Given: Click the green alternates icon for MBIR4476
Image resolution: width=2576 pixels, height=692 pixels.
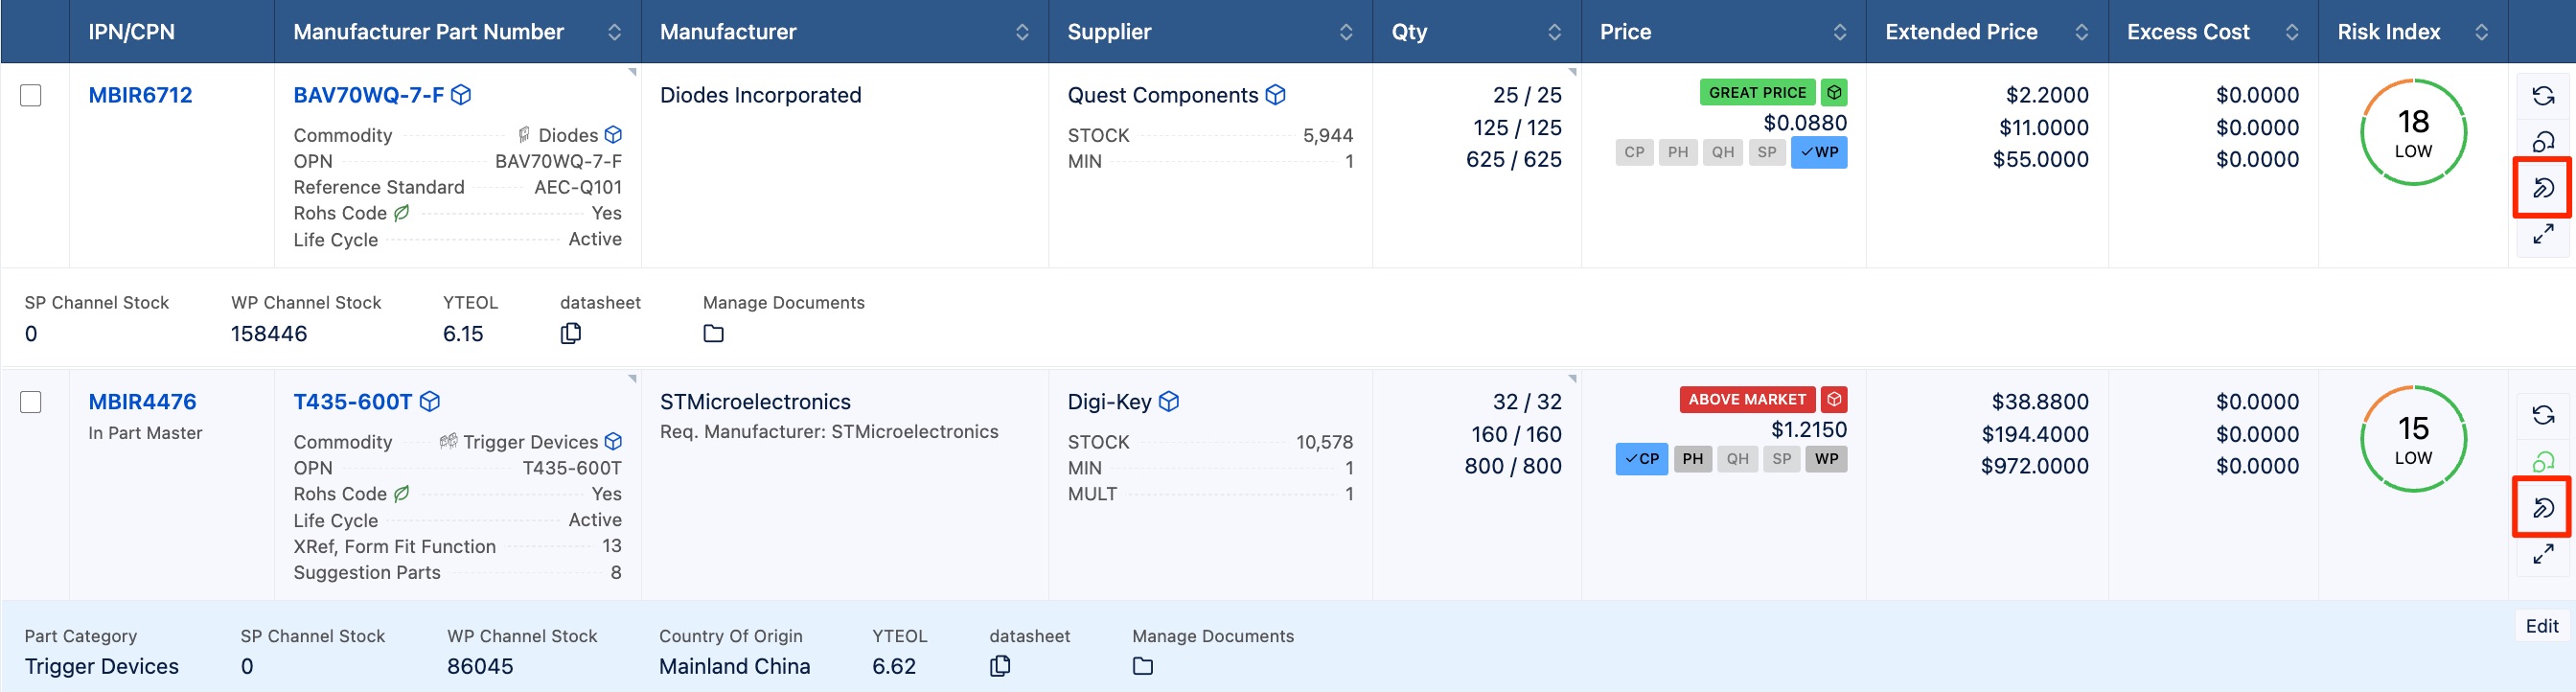Looking at the screenshot, I should [2543, 461].
